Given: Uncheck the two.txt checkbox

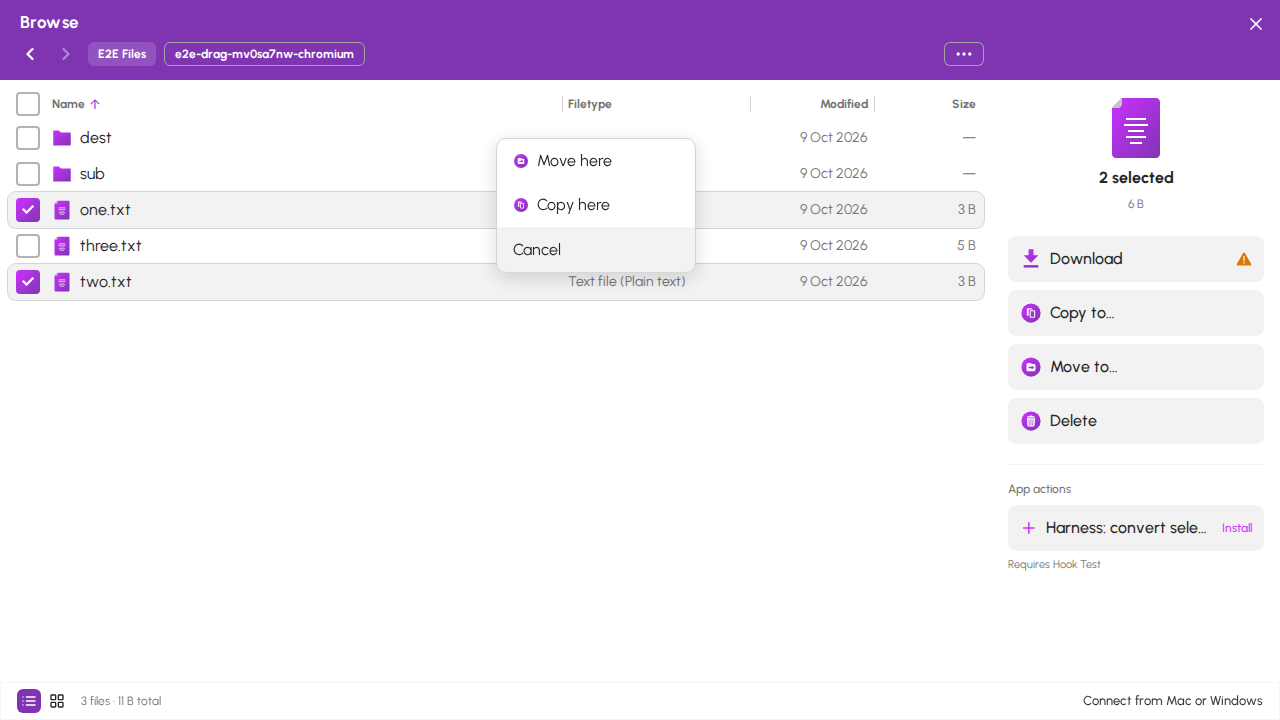Looking at the screenshot, I should (x=28, y=282).
